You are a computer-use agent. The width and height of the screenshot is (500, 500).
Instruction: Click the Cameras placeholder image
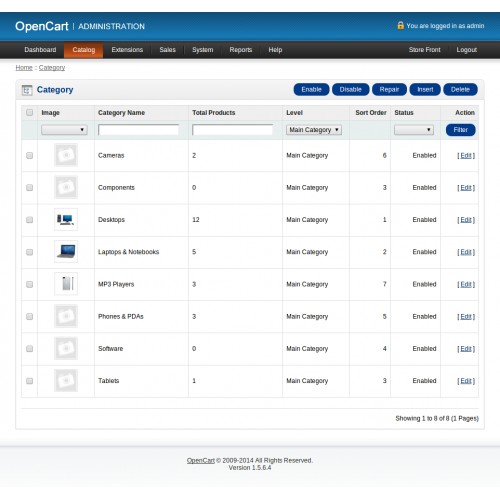click(x=66, y=155)
